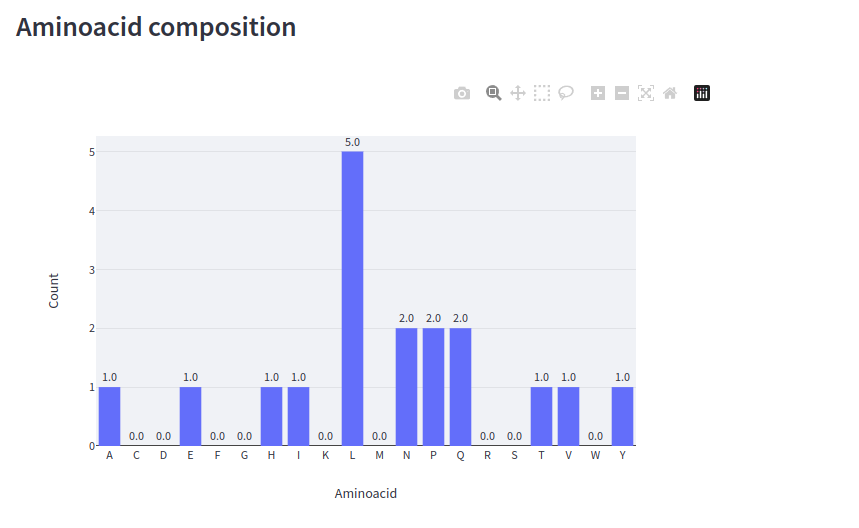Download plot as PNG camera icon

point(462,93)
